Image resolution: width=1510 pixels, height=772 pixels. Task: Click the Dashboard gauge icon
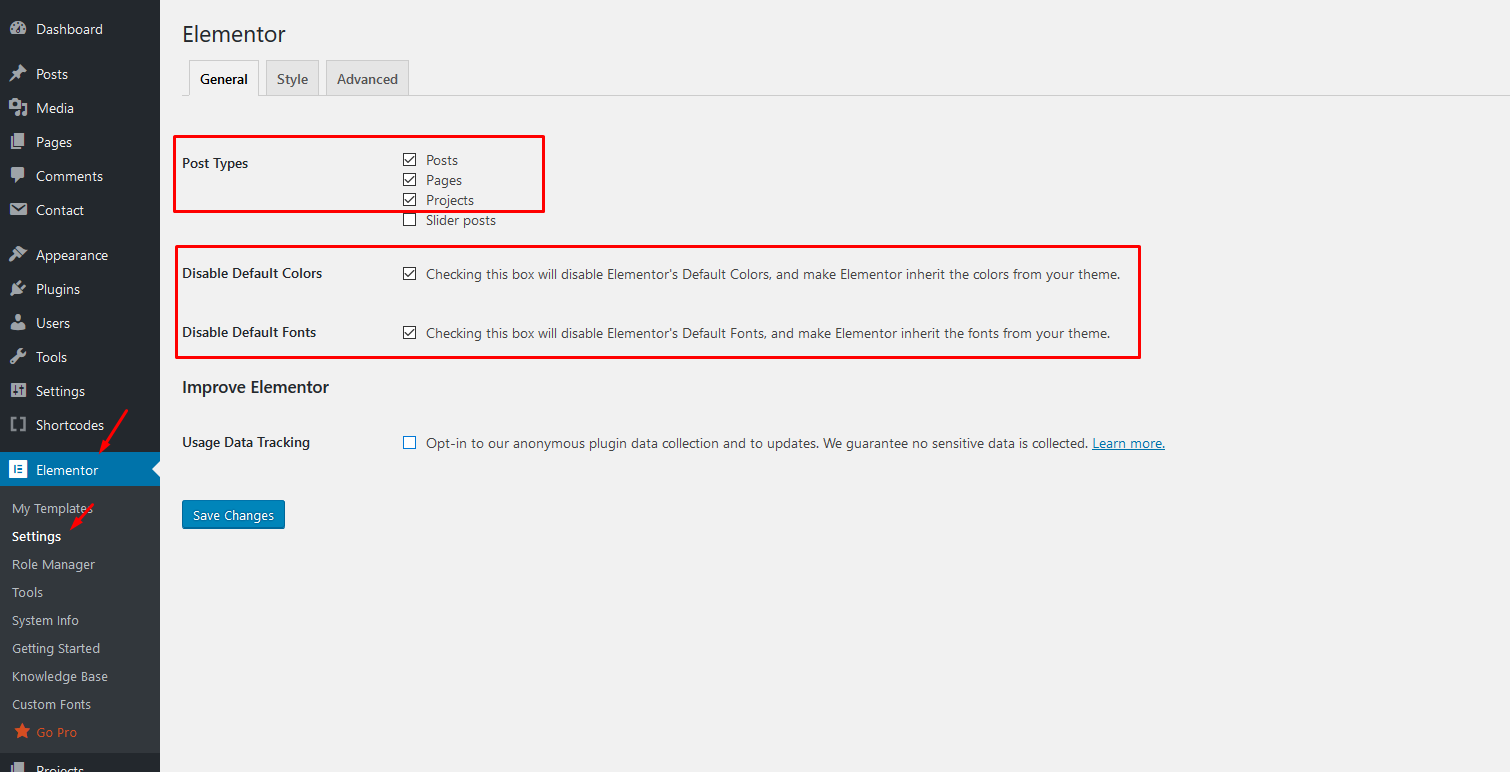pyautogui.click(x=18, y=29)
